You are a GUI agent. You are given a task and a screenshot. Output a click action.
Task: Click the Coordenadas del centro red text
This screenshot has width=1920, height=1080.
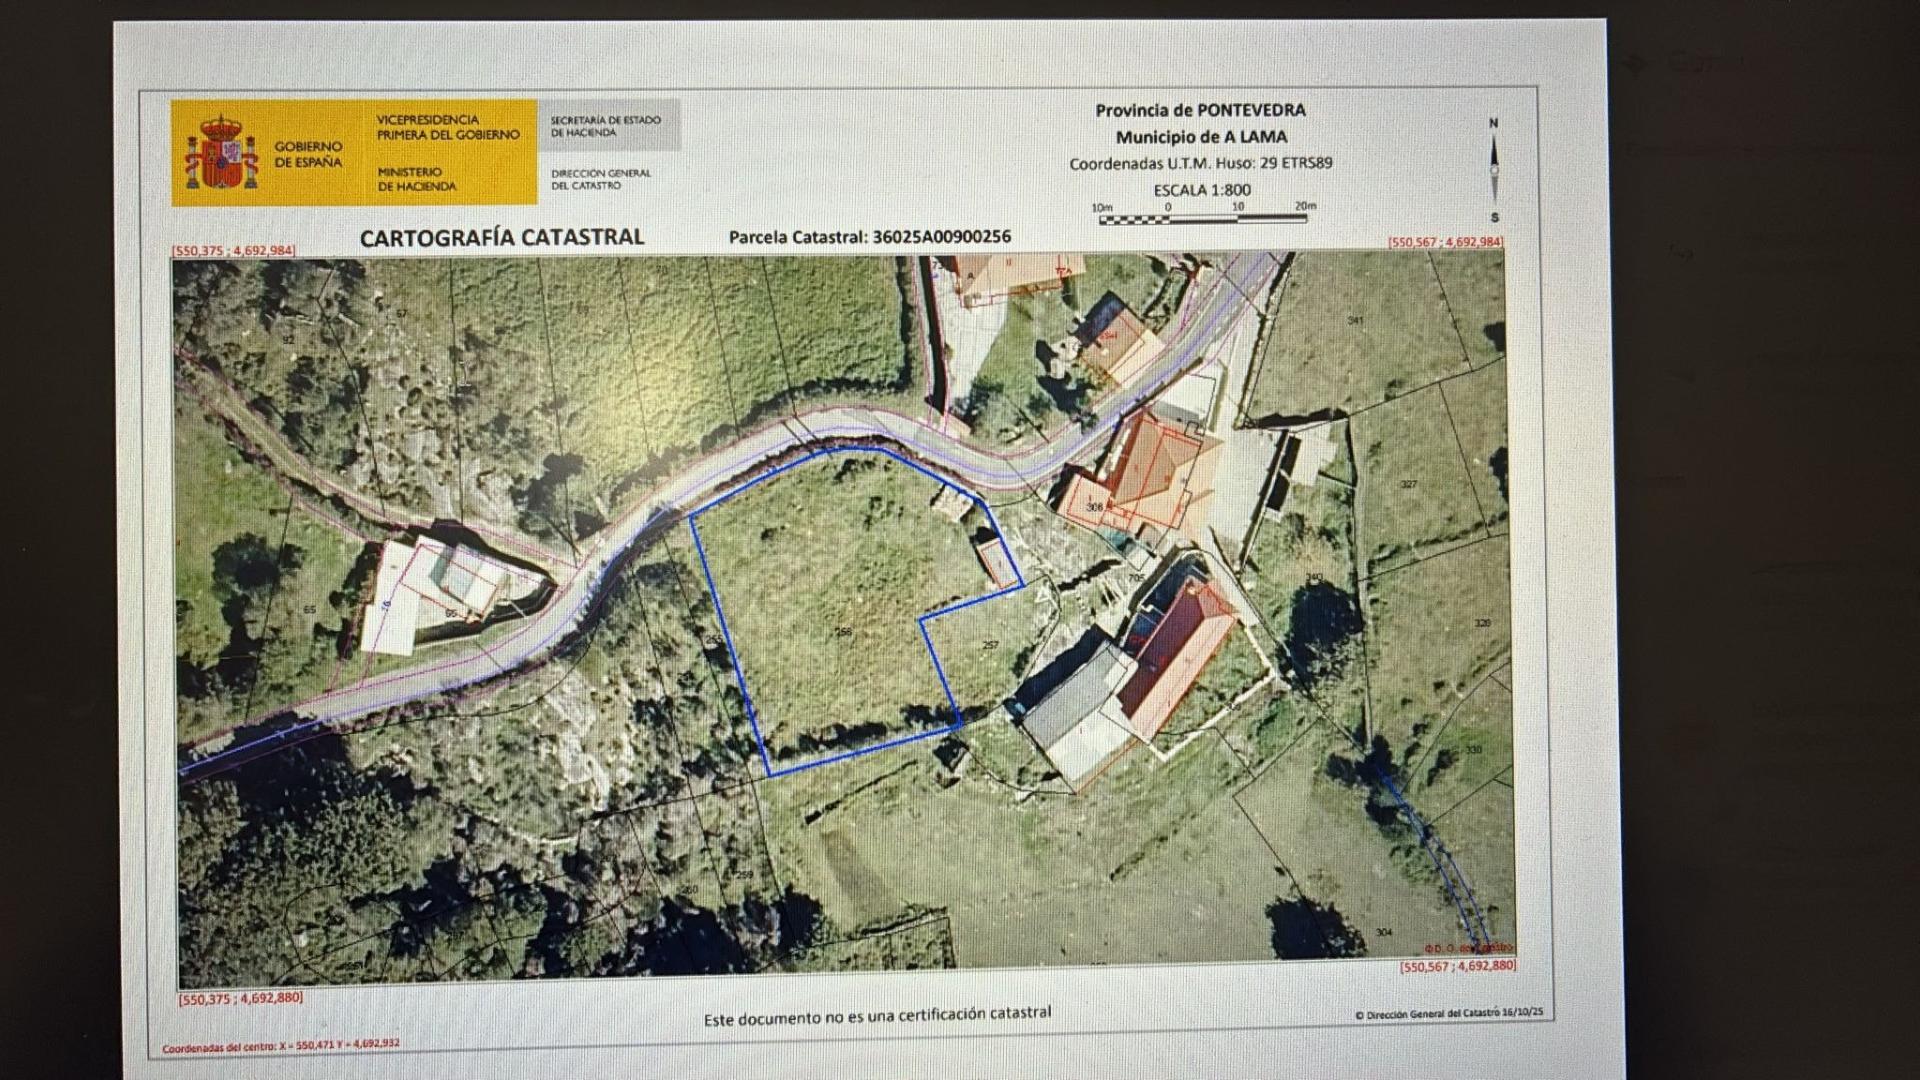[x=281, y=1046]
